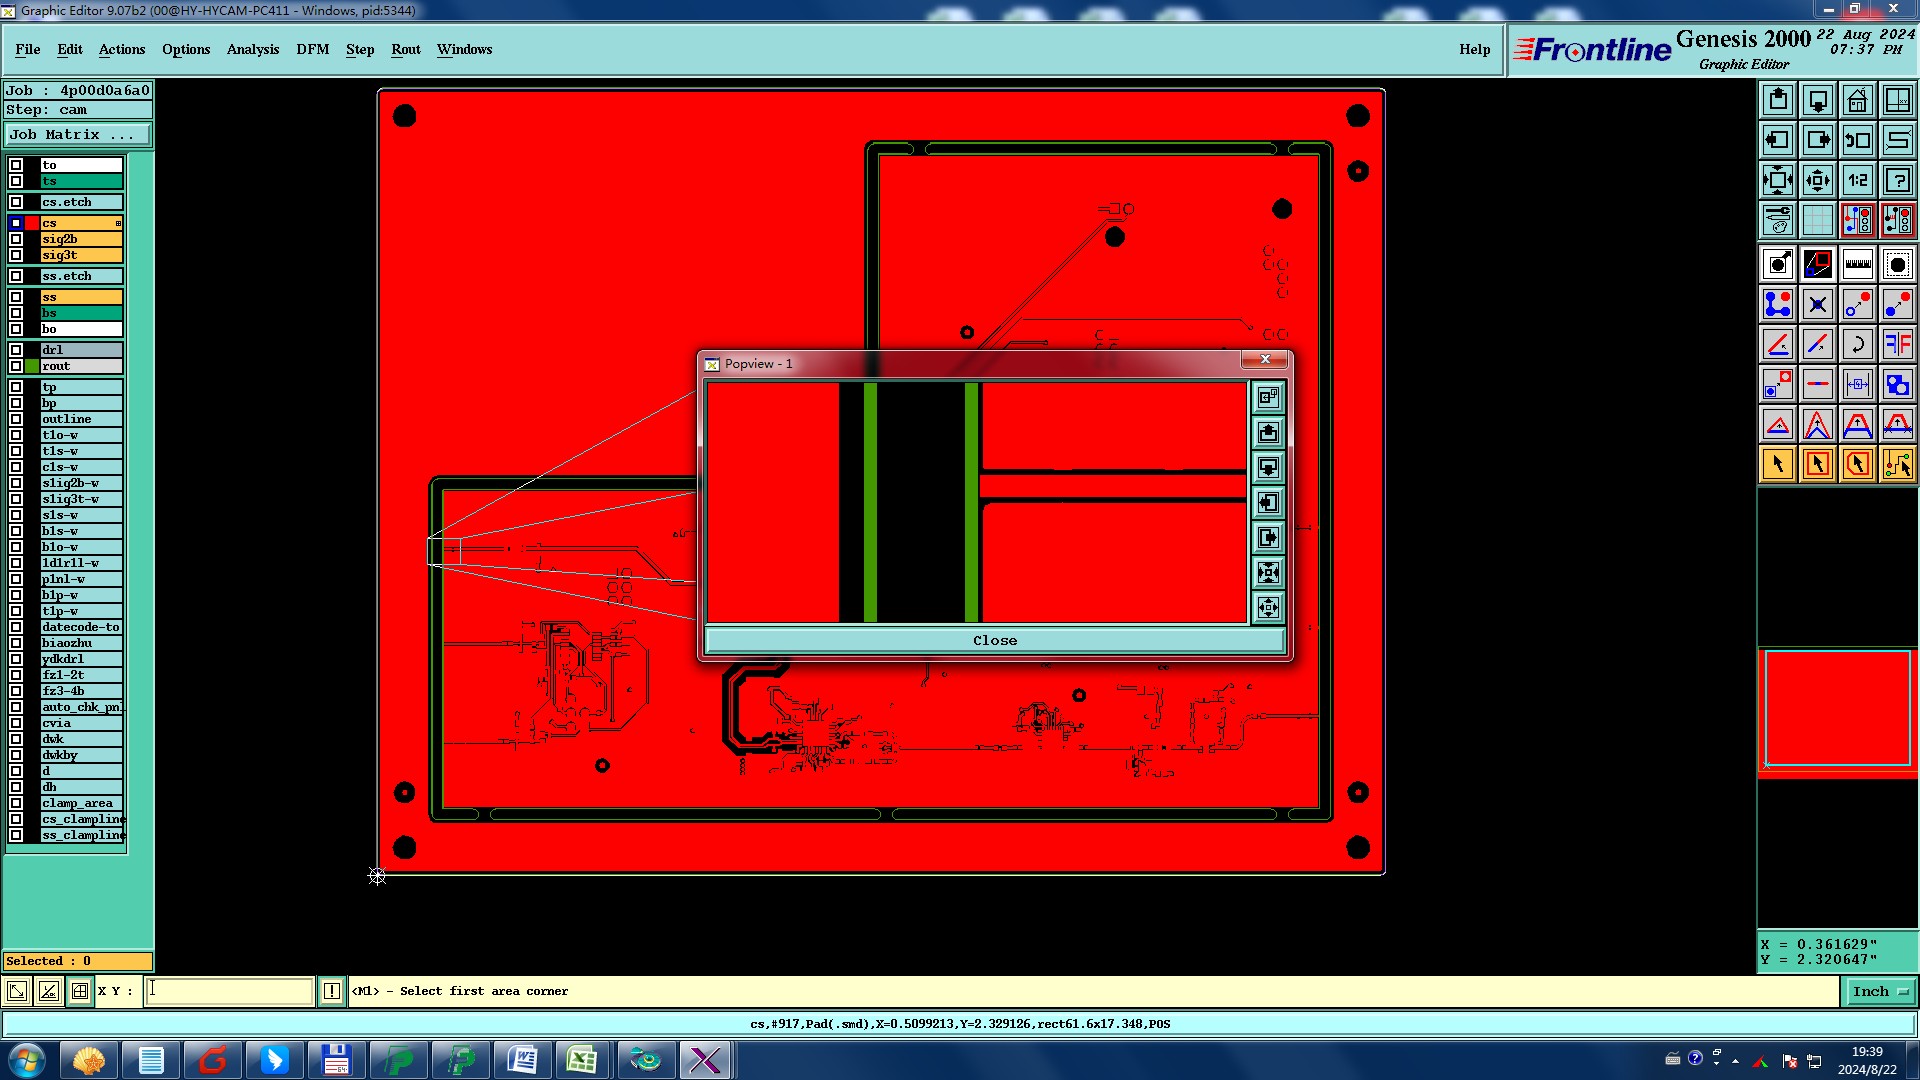
Task: Click the Close button in Popview
Action: pyautogui.click(x=994, y=640)
